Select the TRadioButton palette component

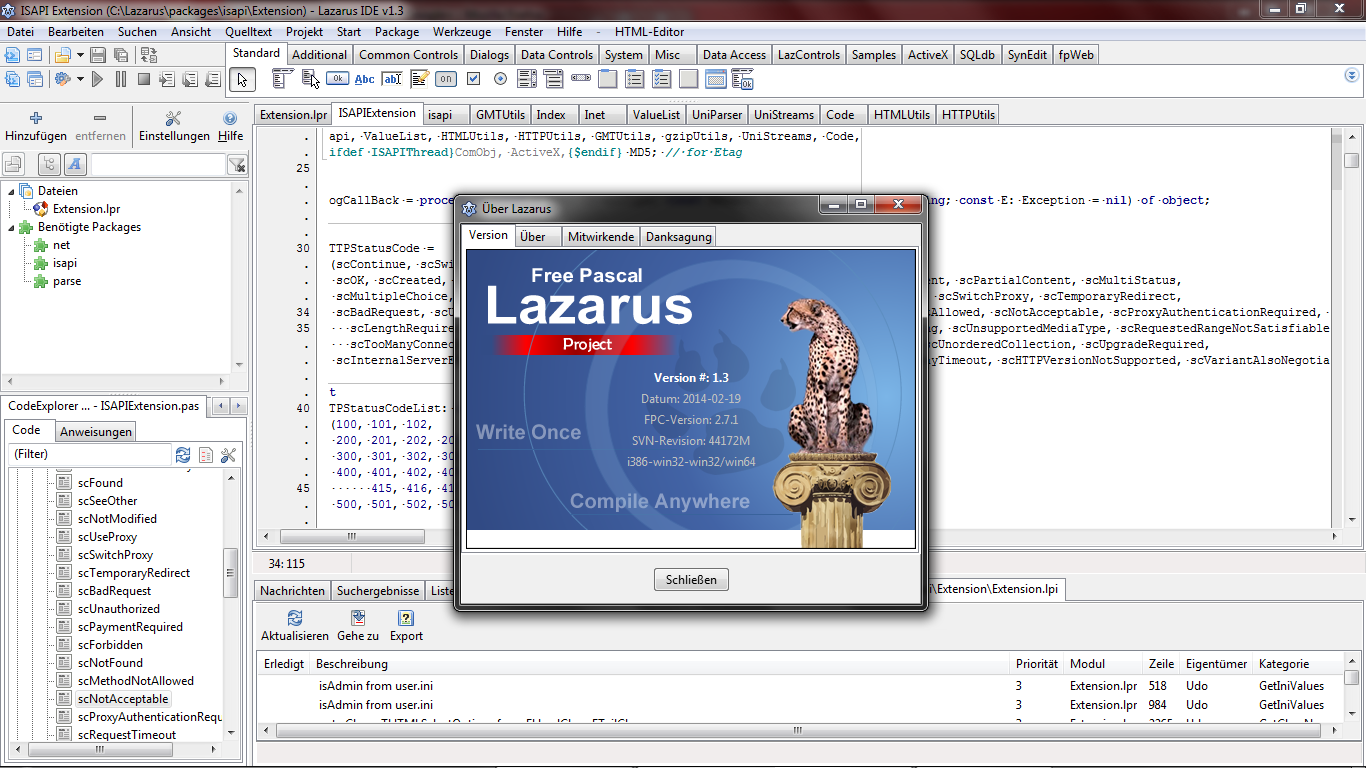pyautogui.click(x=500, y=79)
